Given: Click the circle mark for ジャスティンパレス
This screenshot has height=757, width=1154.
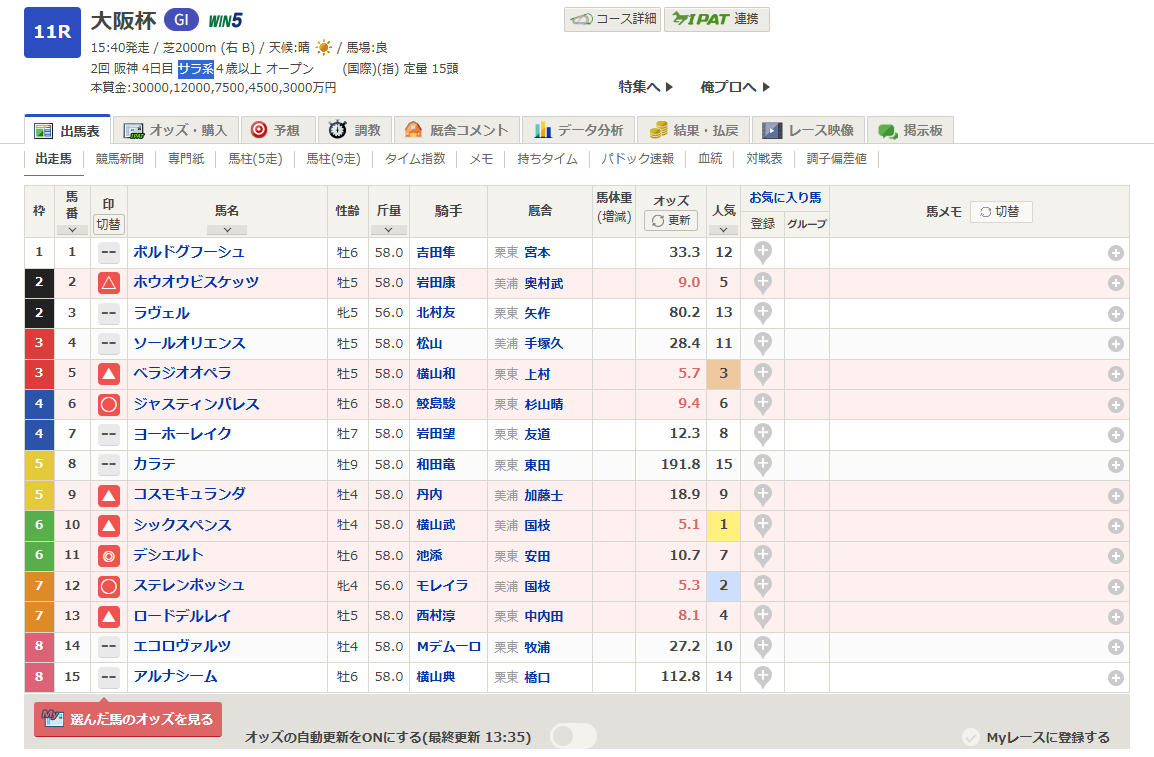Looking at the screenshot, I should tap(109, 404).
